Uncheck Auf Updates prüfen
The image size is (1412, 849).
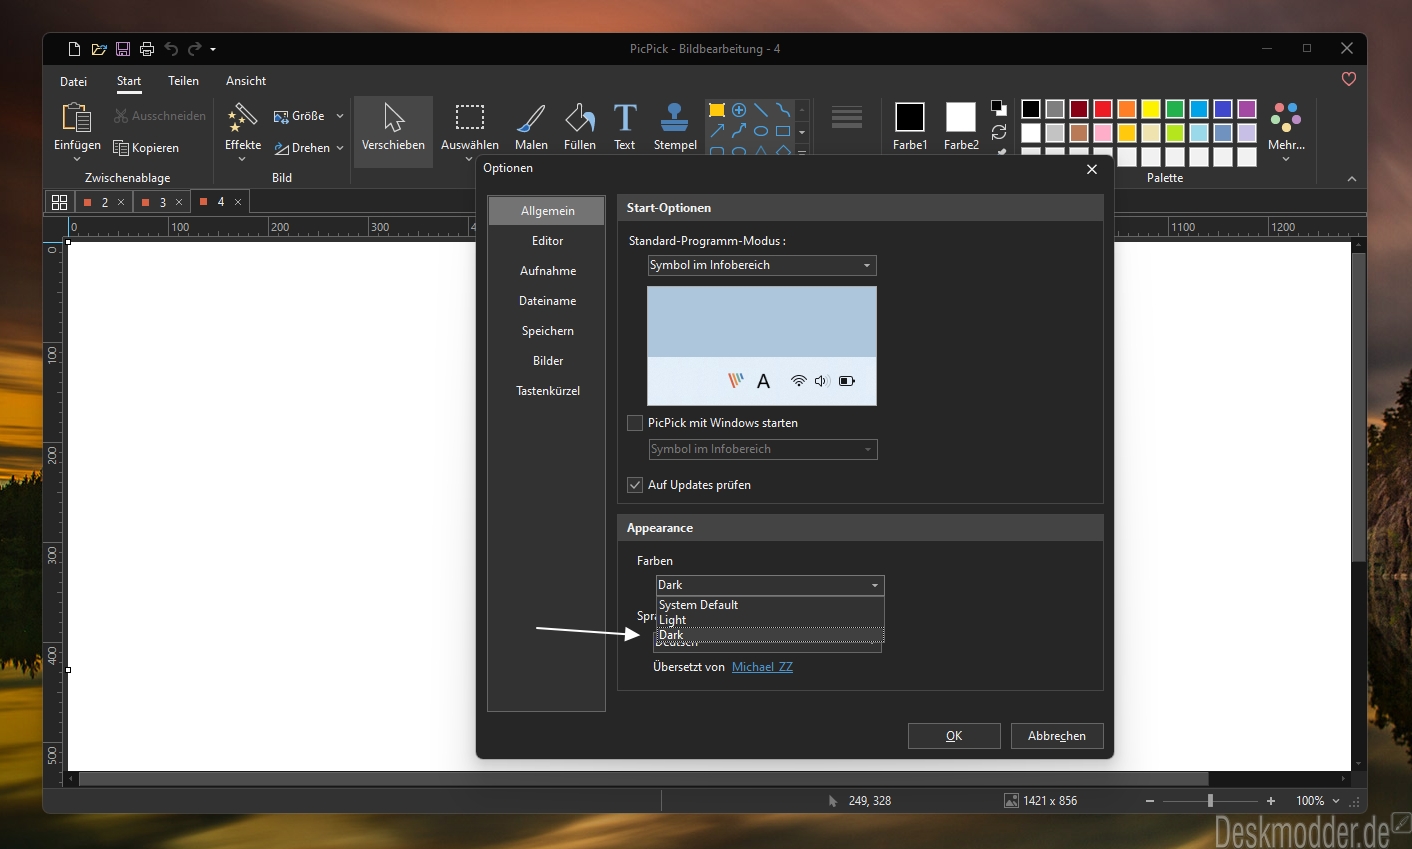(x=634, y=485)
